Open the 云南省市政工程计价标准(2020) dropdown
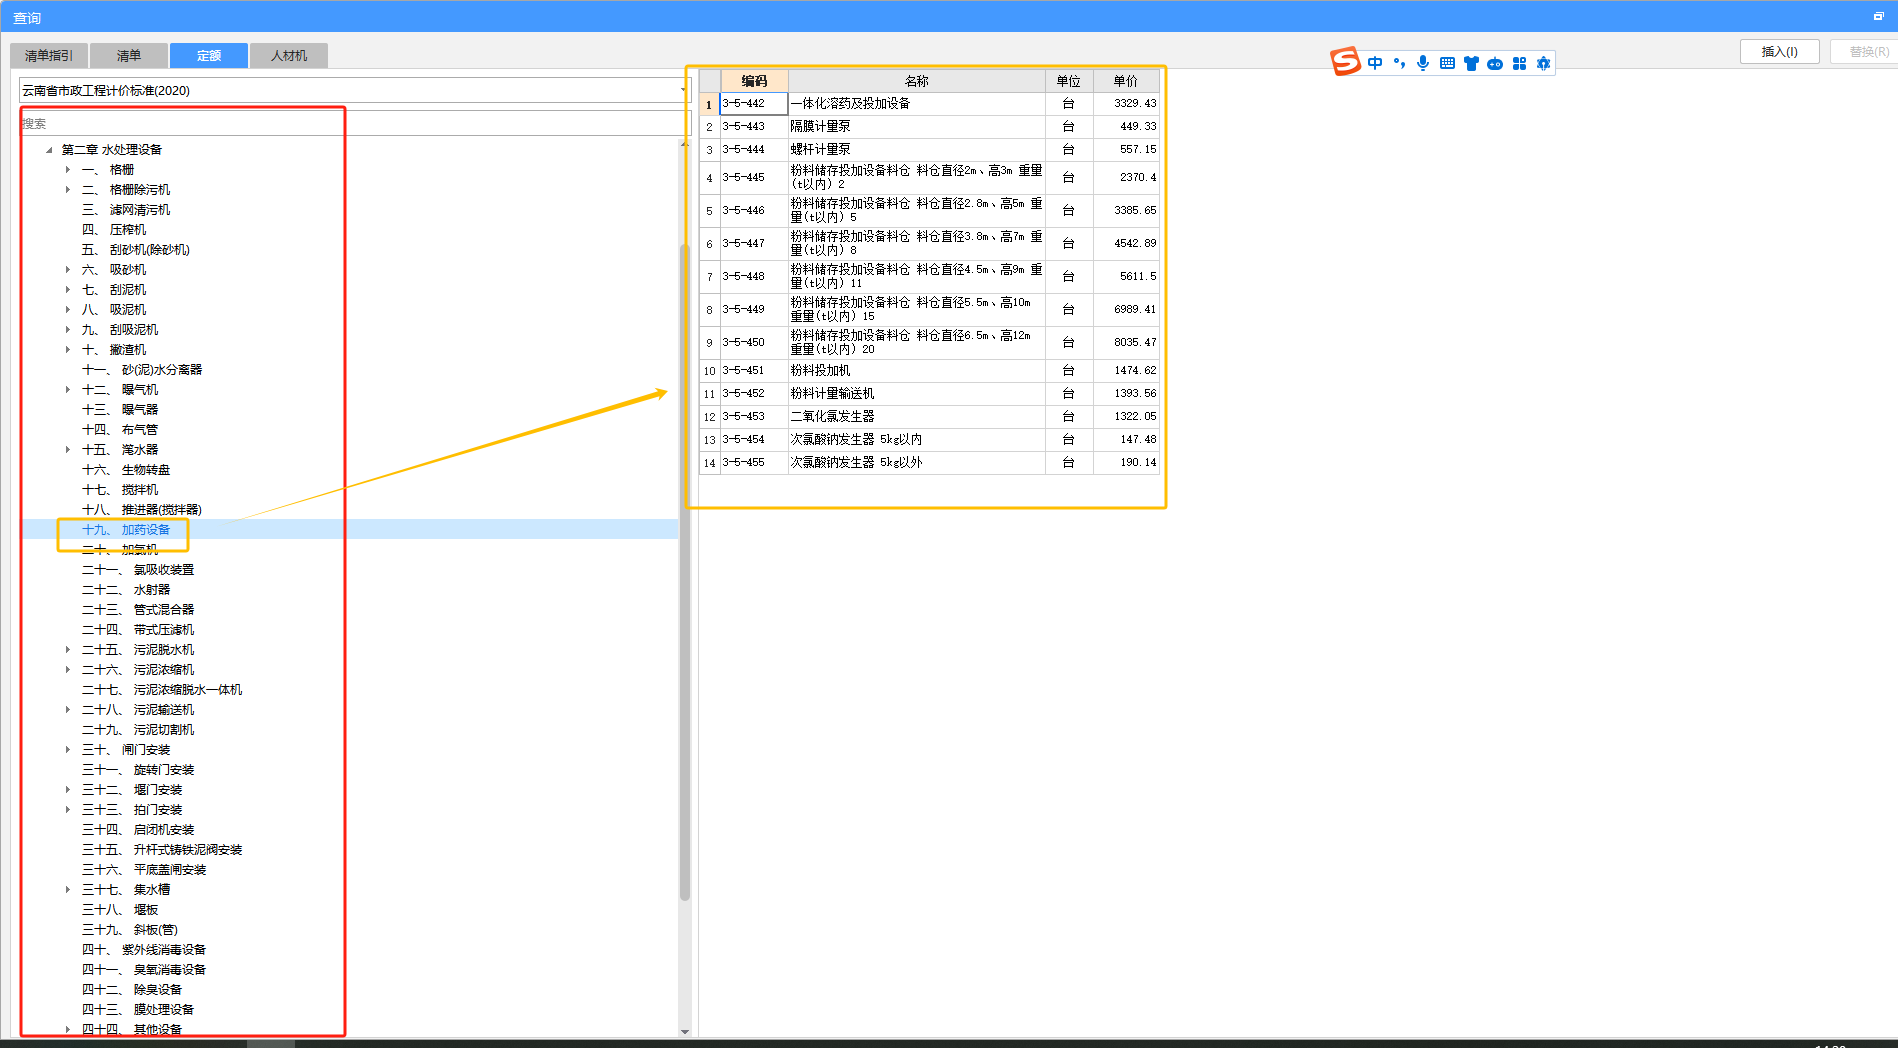 (353, 90)
